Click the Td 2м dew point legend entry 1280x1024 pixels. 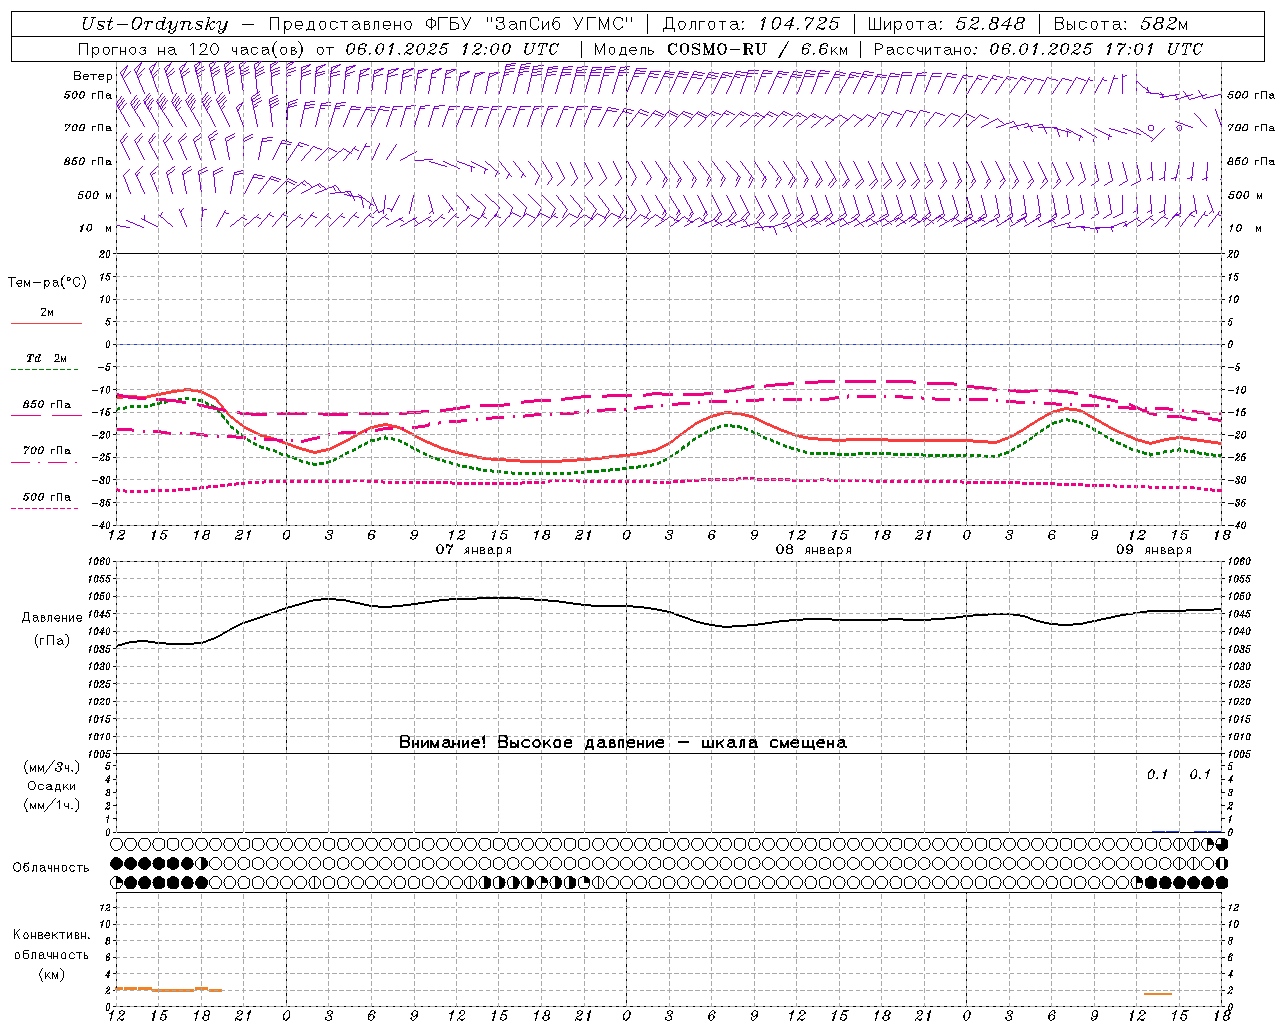click(x=46, y=358)
